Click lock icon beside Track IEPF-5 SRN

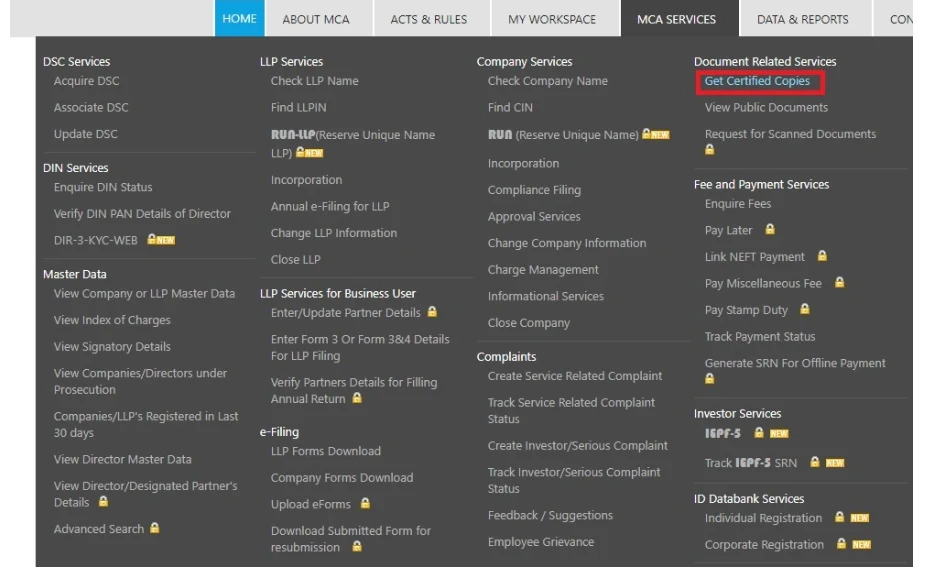[815, 462]
